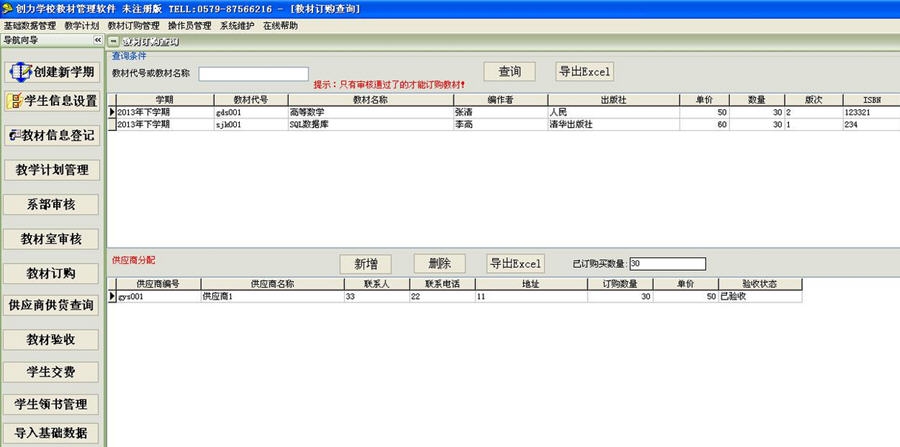Click 新增 to add supplier
This screenshot has height=447, width=900.
click(366, 264)
